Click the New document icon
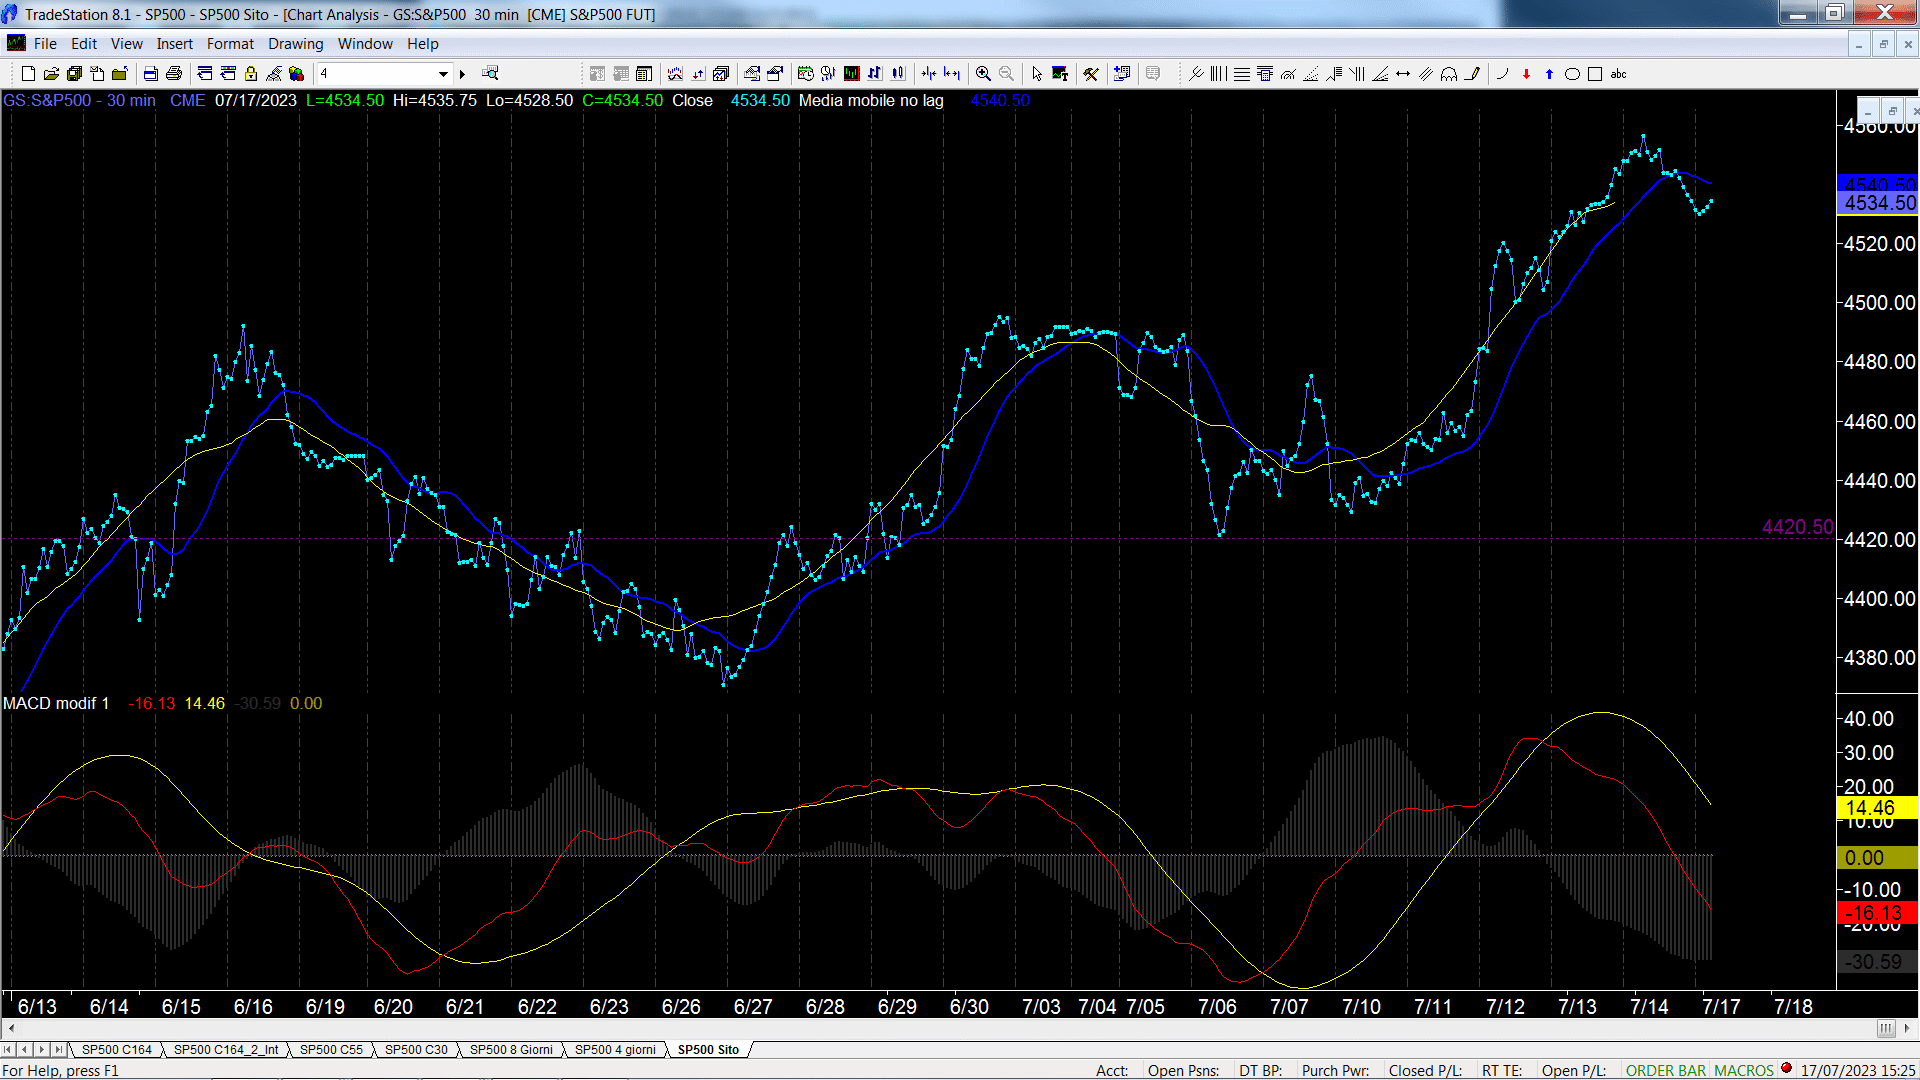The height and width of the screenshot is (1080, 1920). [28, 74]
